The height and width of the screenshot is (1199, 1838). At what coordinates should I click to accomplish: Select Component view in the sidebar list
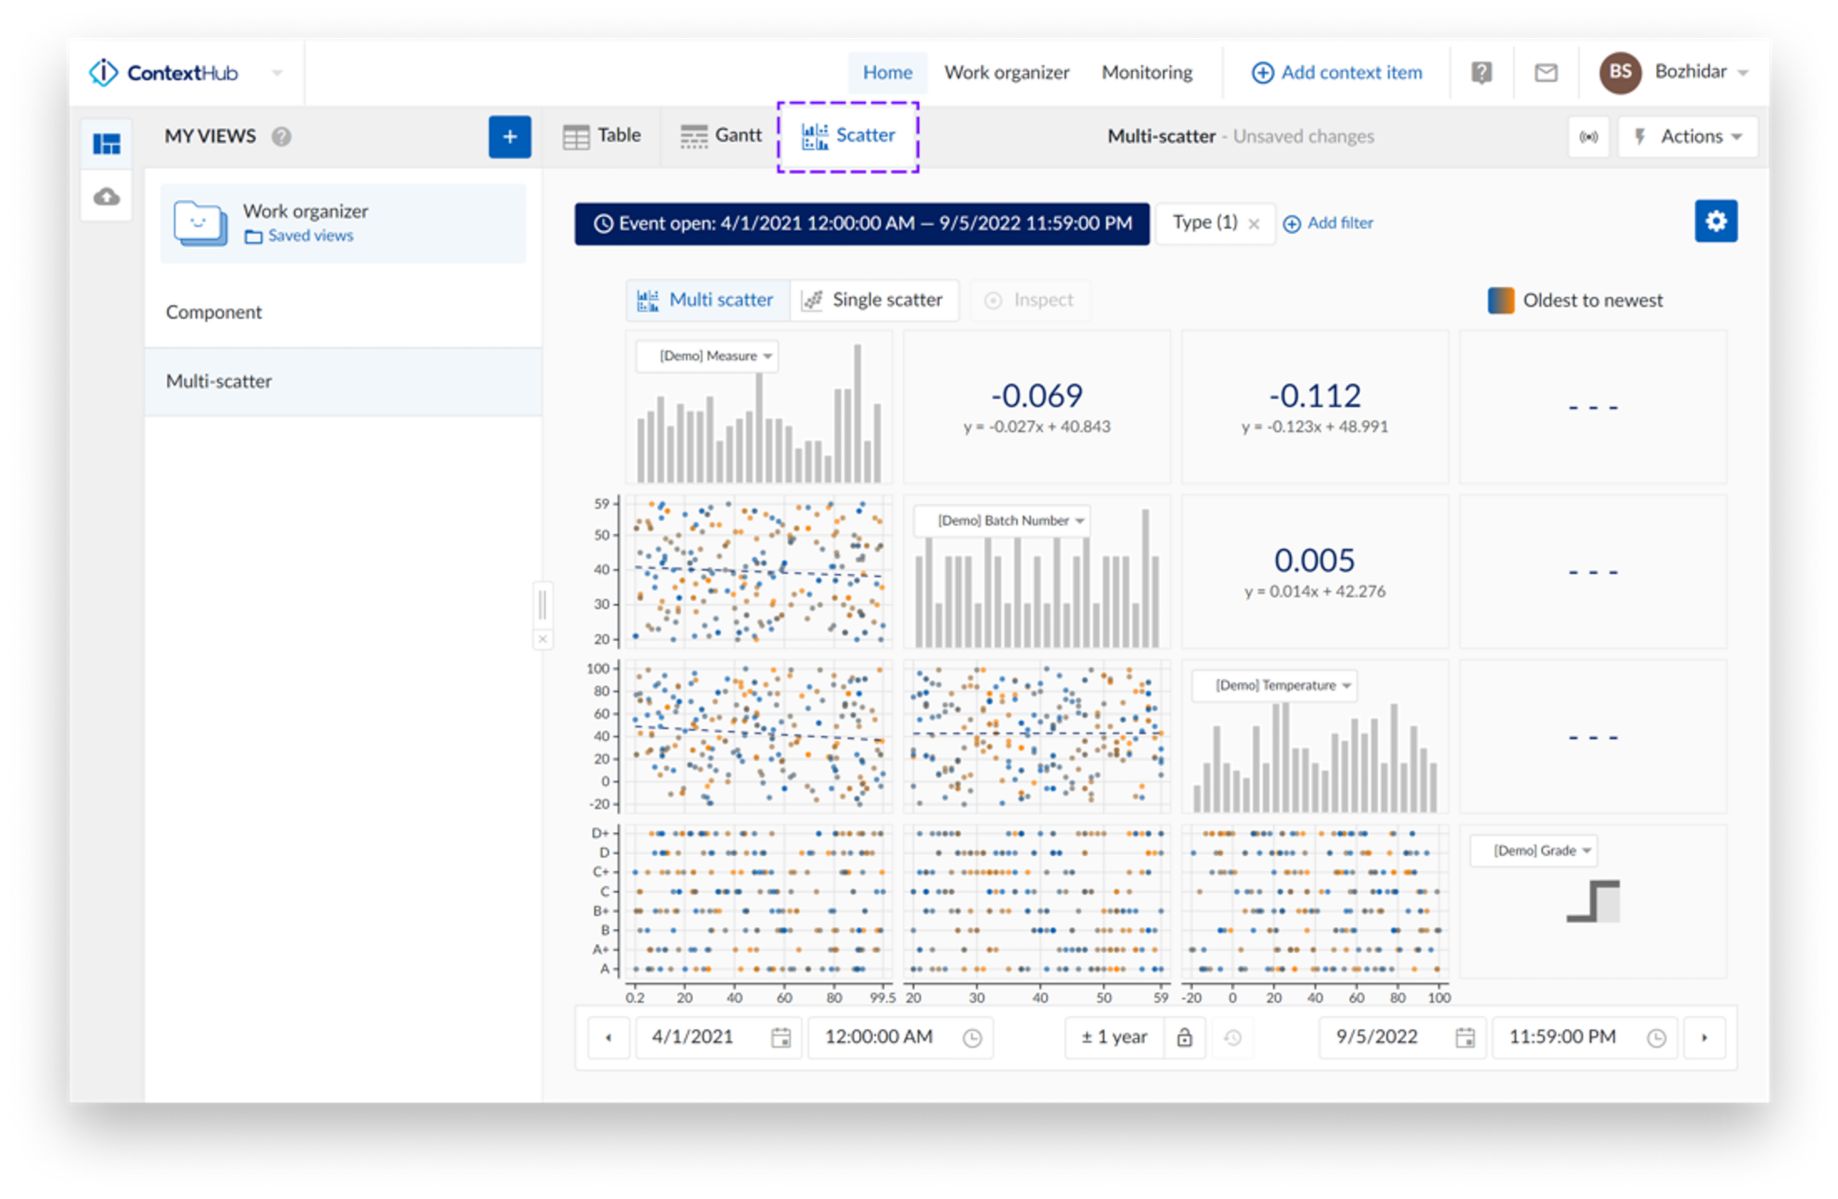click(x=214, y=312)
